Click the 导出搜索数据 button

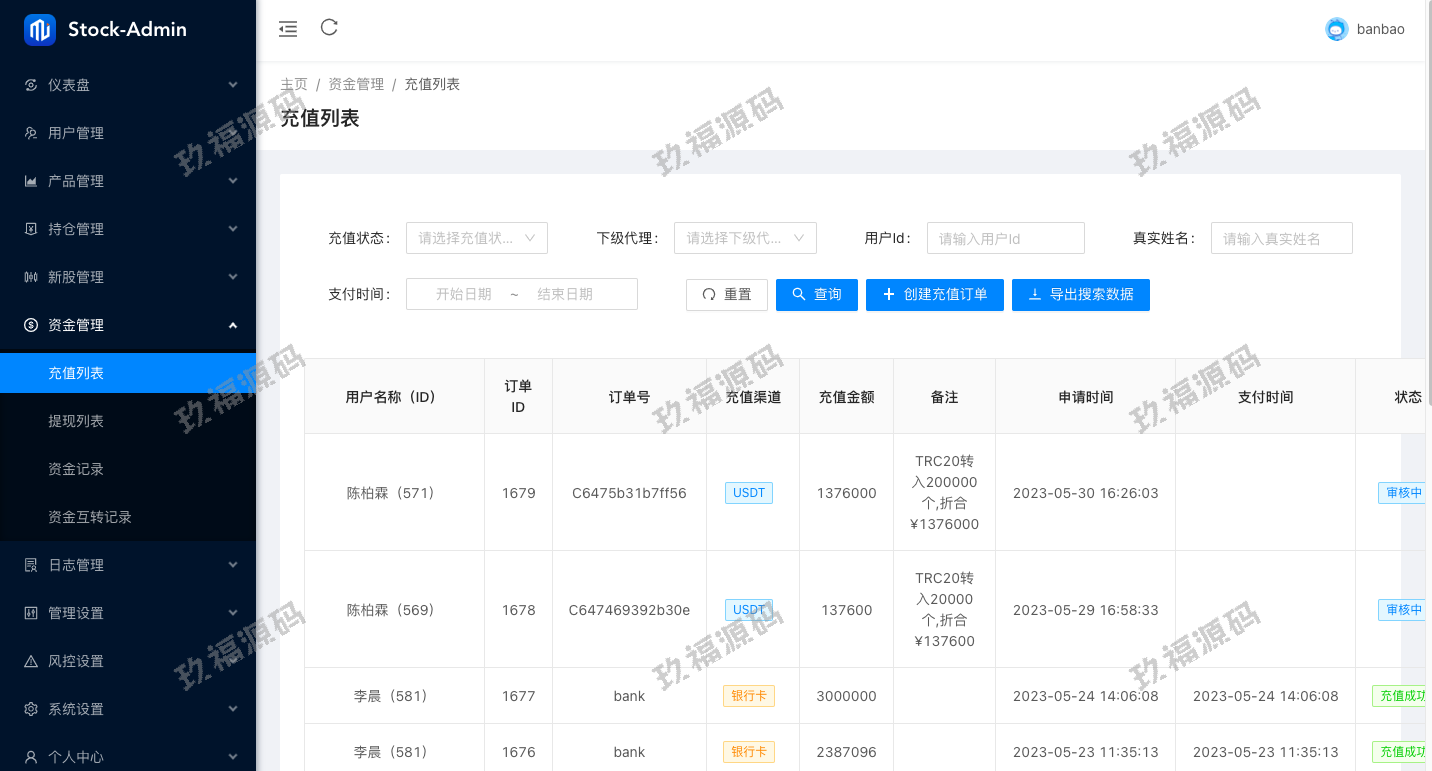pyautogui.click(x=1080, y=295)
